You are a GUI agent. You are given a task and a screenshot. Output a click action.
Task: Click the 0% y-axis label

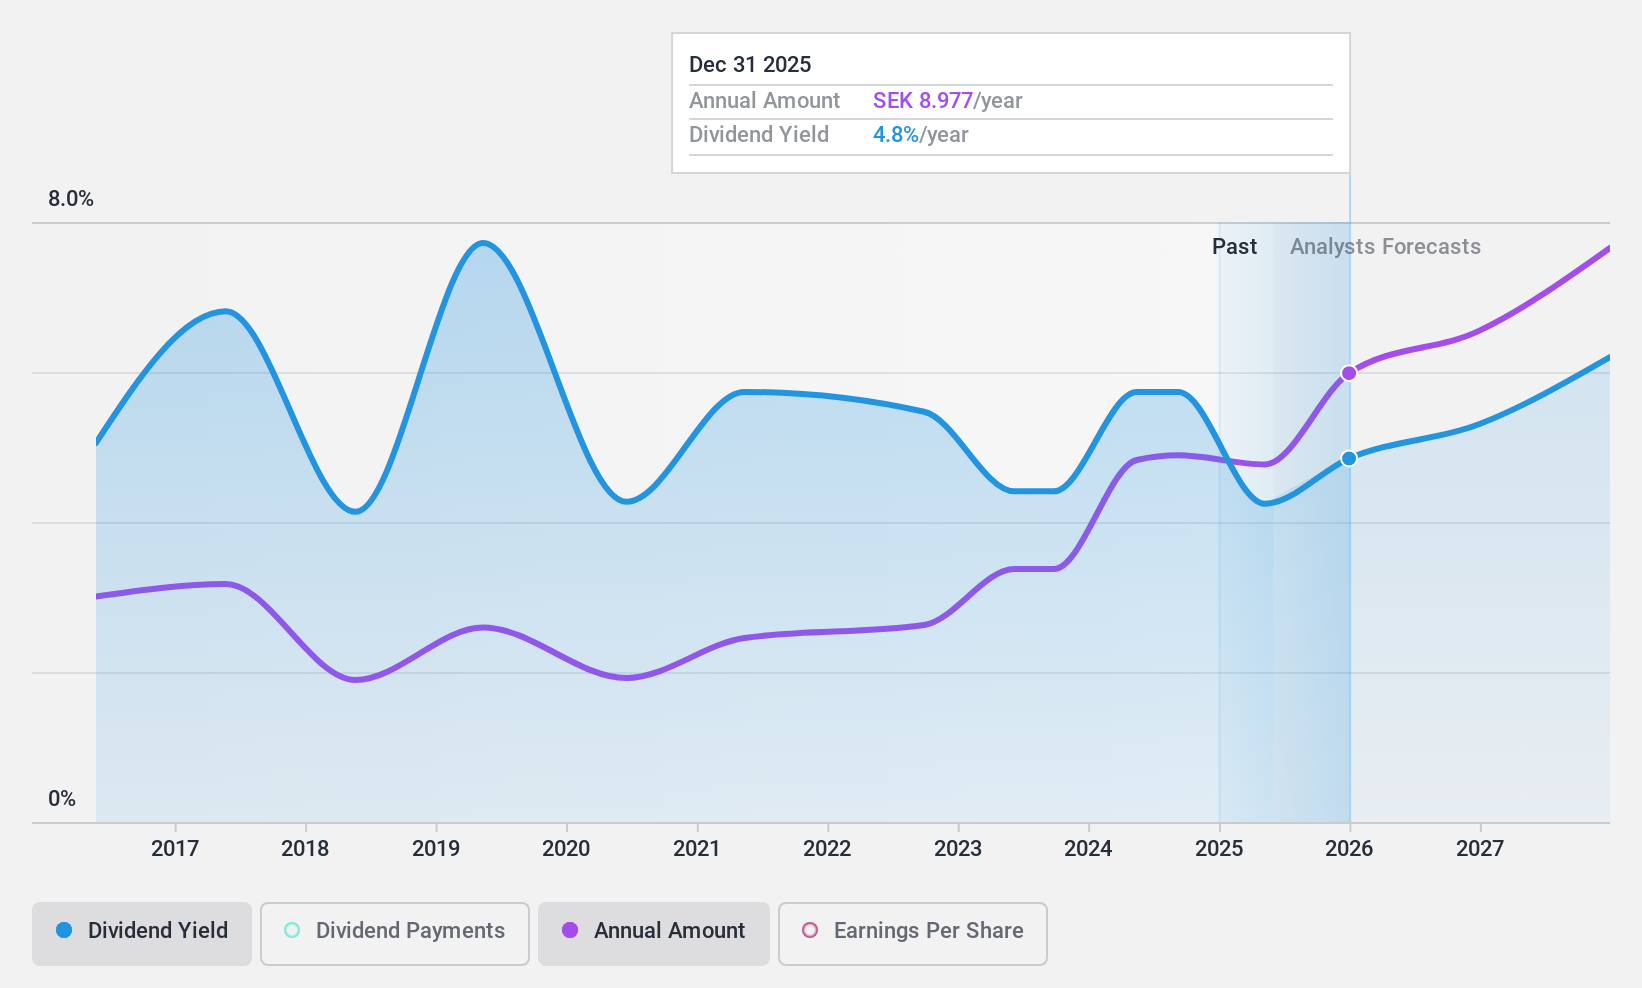tap(62, 798)
